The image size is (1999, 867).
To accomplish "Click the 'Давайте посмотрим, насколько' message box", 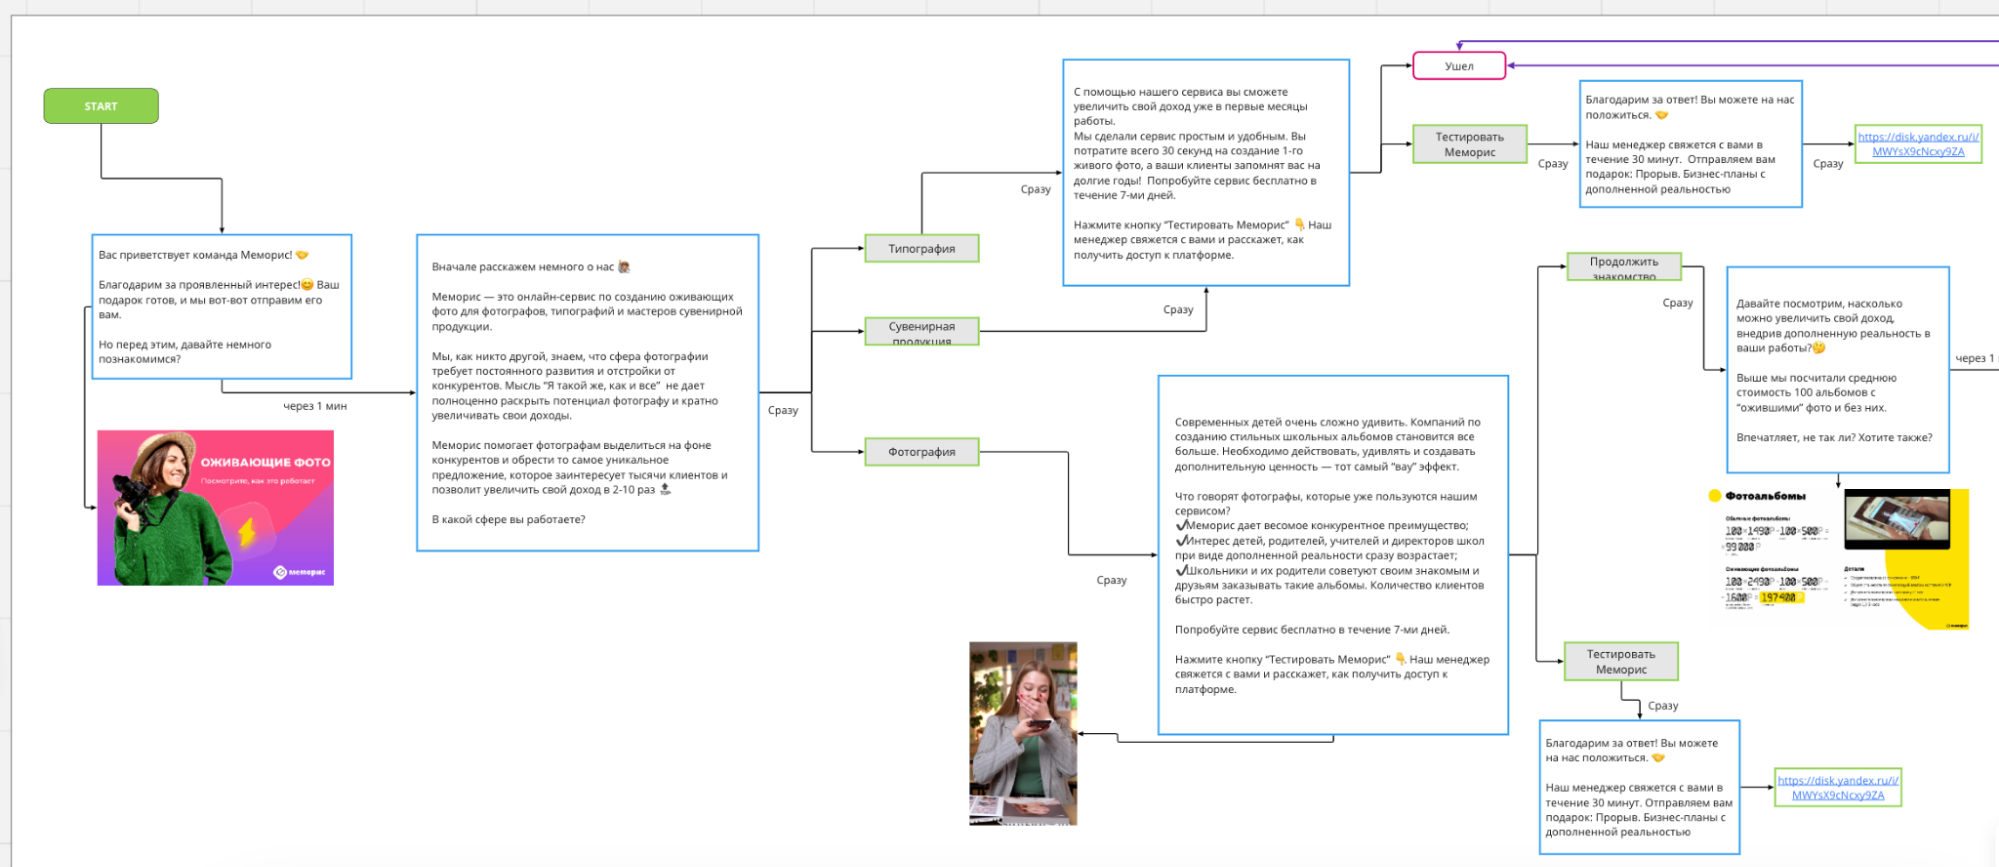I will [x=1838, y=370].
